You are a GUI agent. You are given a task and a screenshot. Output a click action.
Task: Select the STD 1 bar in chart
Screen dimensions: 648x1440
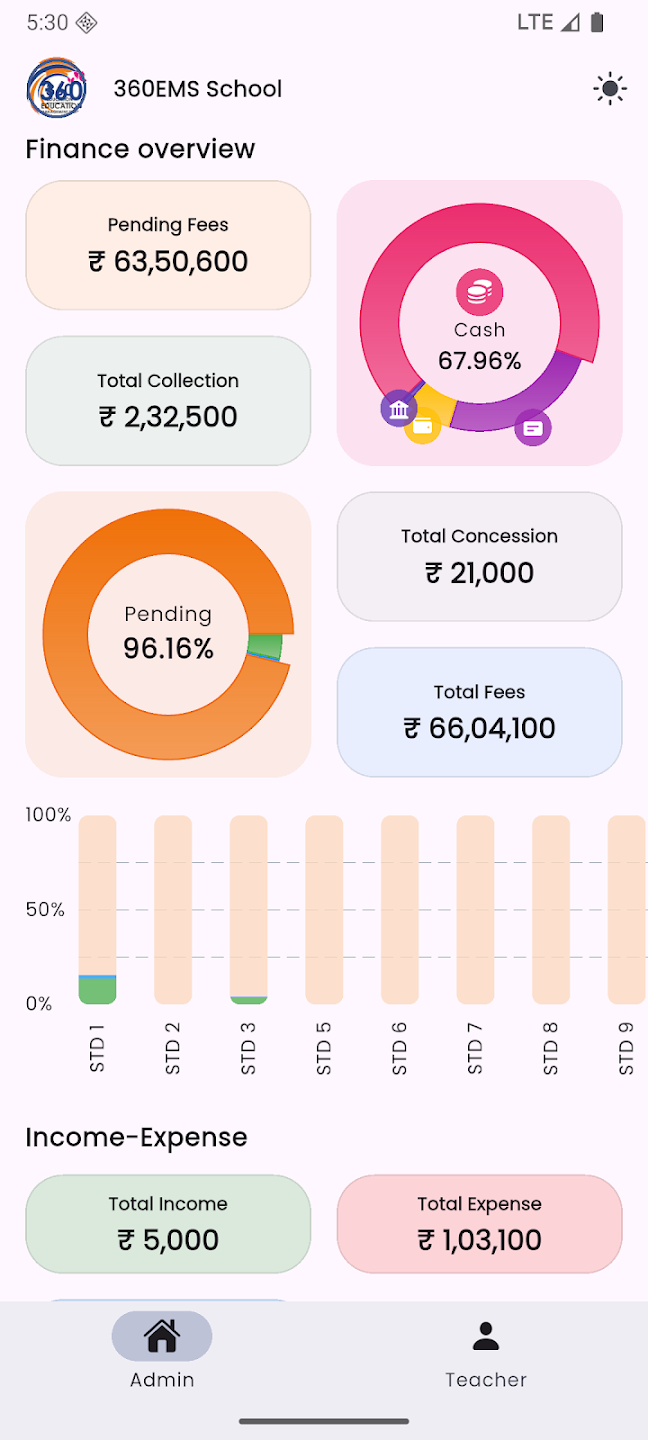click(98, 910)
